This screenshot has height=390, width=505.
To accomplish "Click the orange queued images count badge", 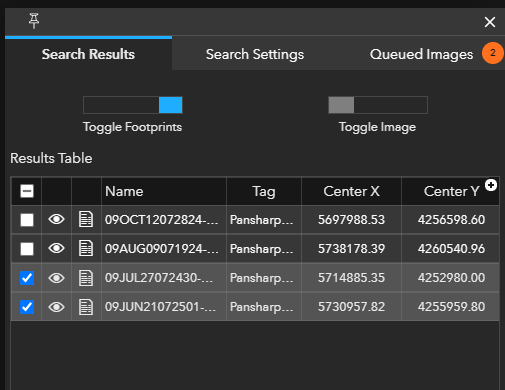I will 493,53.
